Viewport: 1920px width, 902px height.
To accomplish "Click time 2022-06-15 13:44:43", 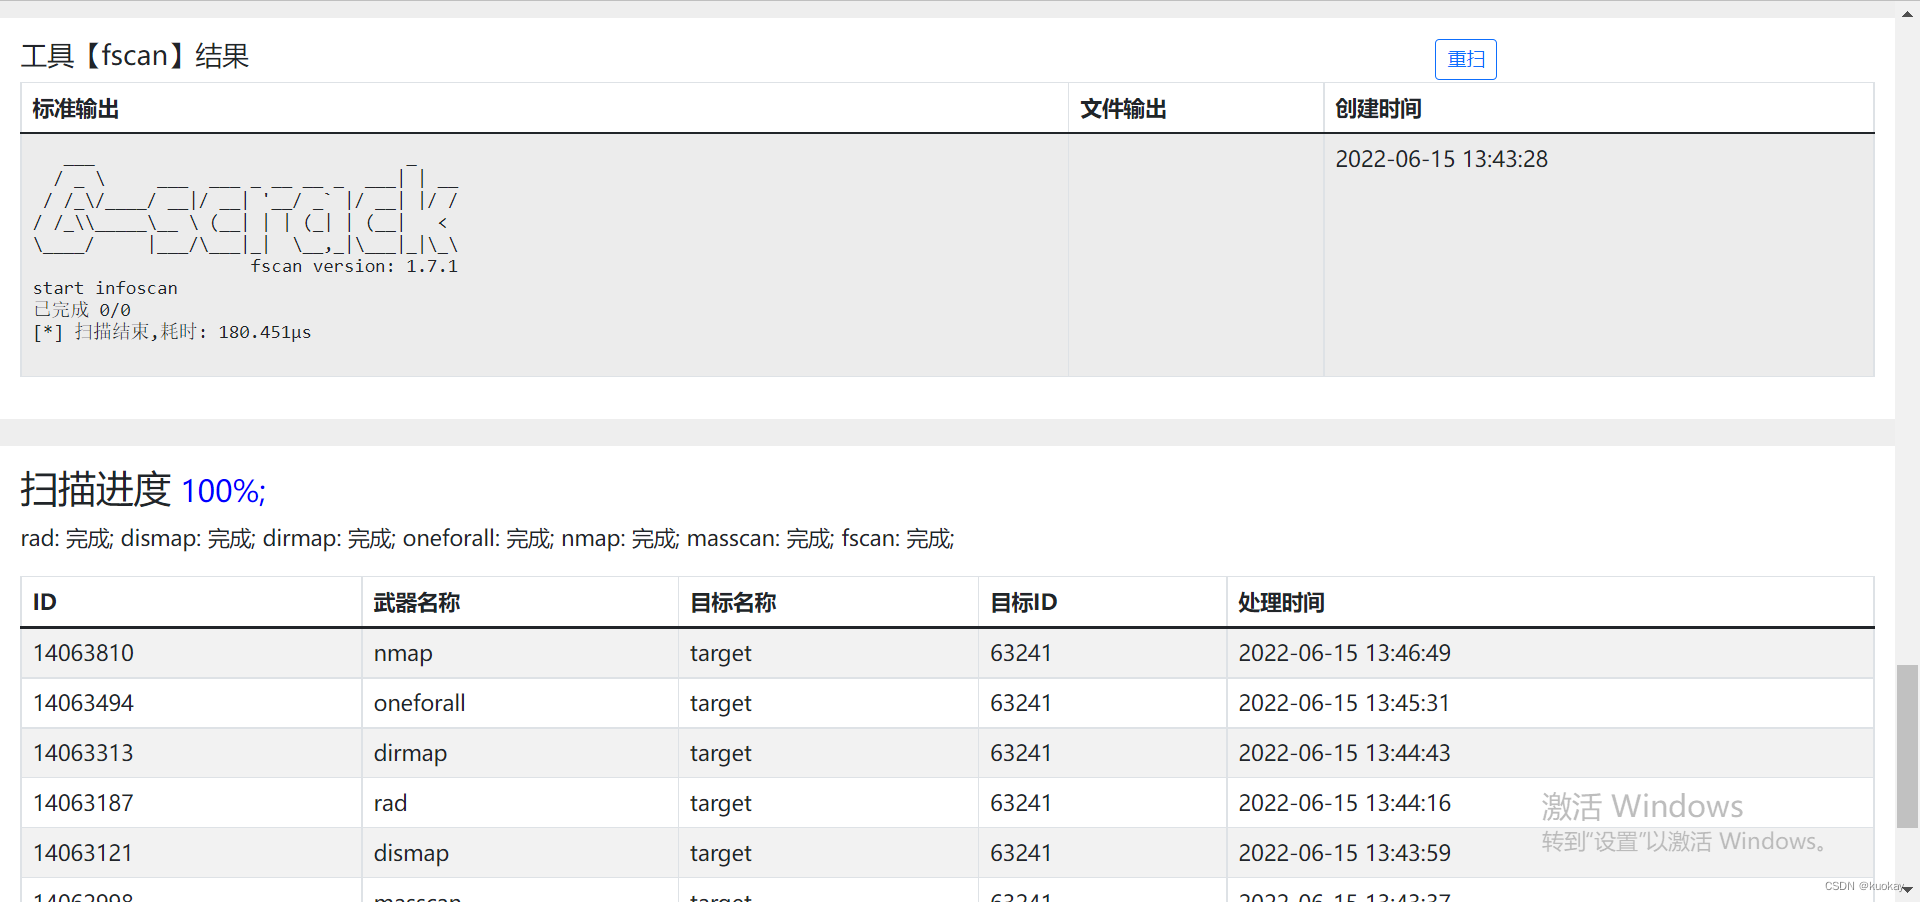I will 1344,753.
